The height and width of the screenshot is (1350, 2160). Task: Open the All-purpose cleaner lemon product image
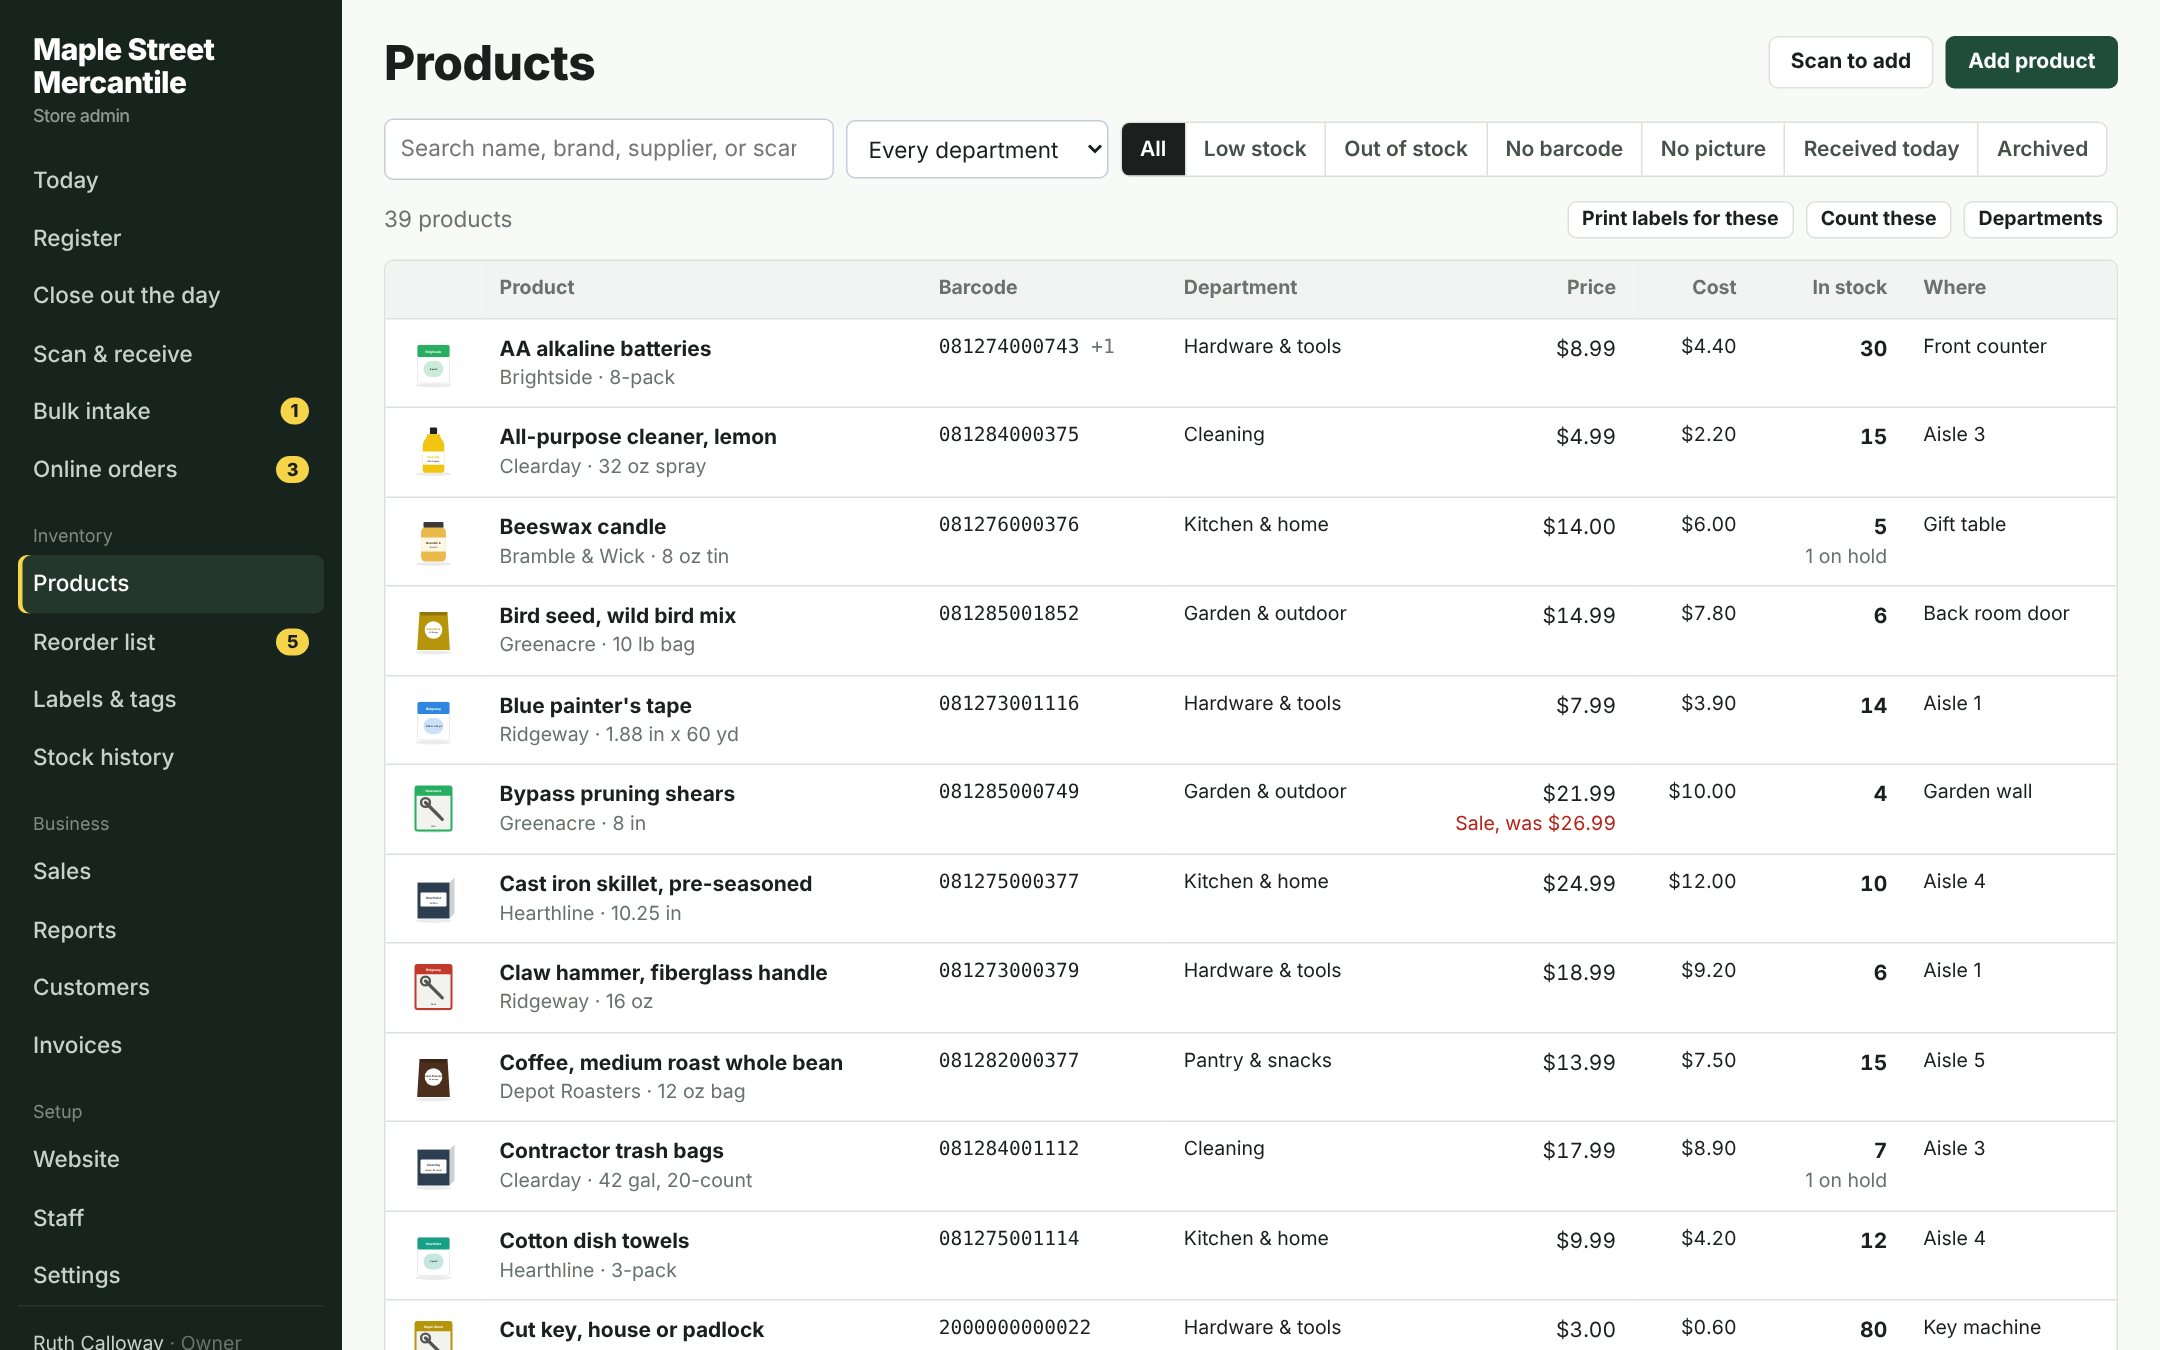coord(433,452)
